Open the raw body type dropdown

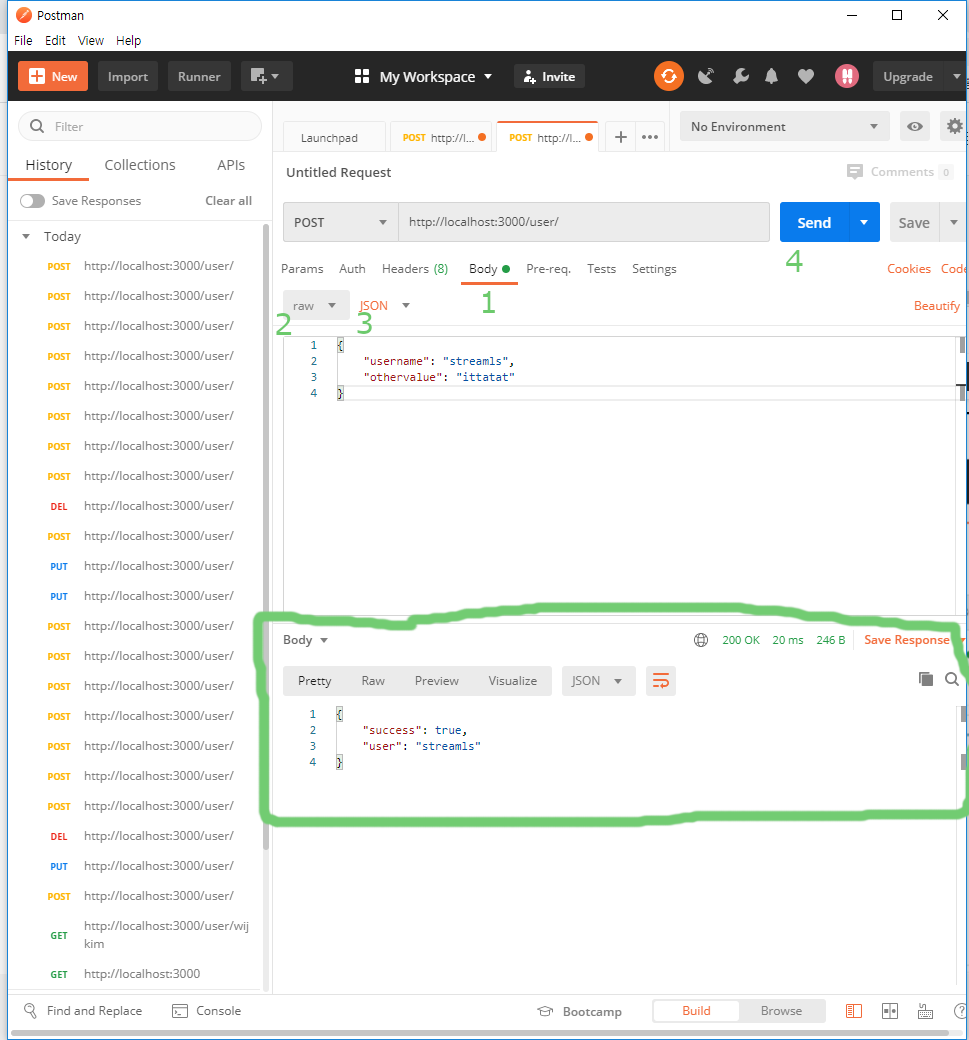tap(316, 306)
